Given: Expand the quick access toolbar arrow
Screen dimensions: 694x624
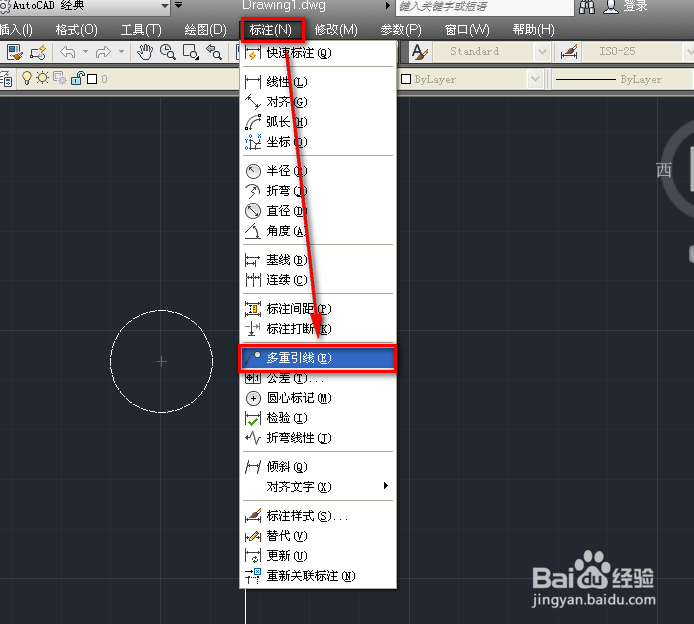Looking at the screenshot, I should 178,5.
